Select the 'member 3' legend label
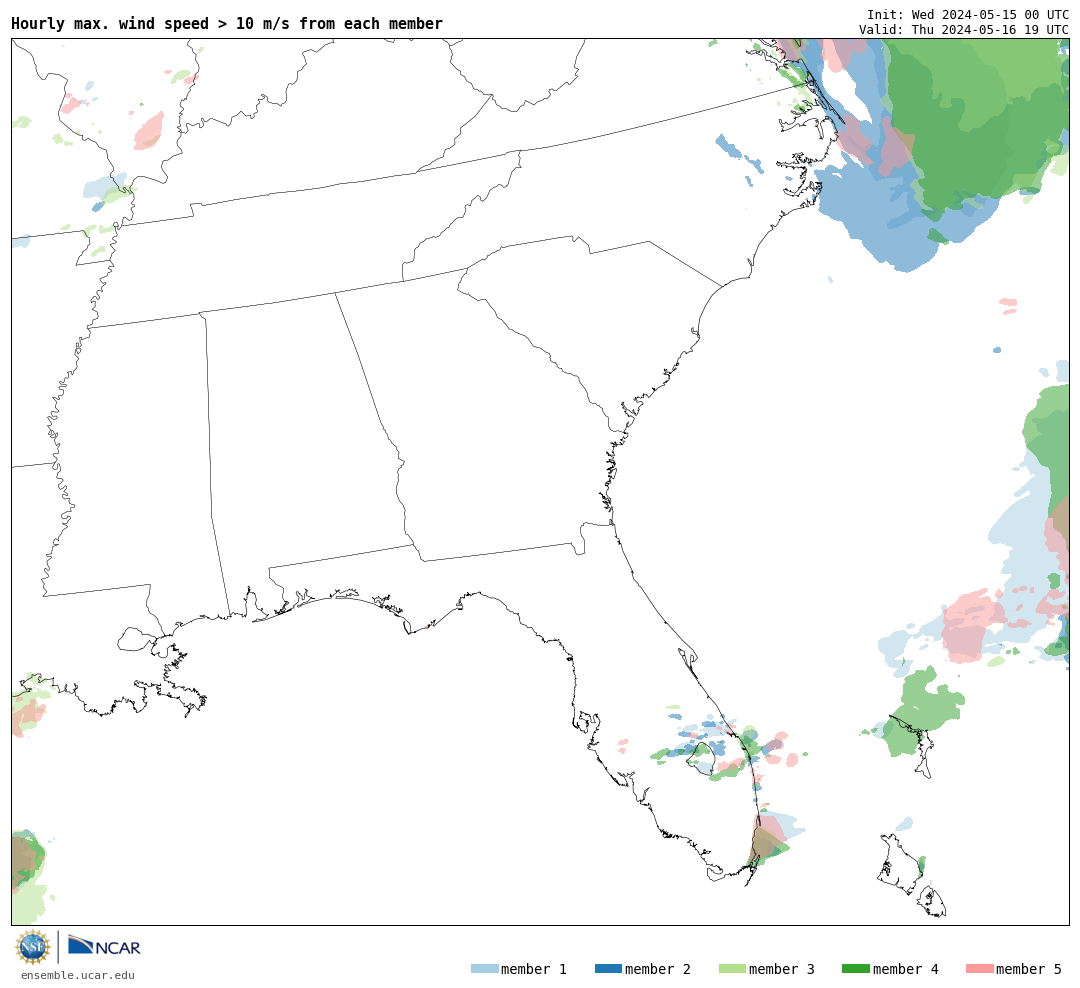Viewport: 1080px width, 988px height. tap(782, 969)
